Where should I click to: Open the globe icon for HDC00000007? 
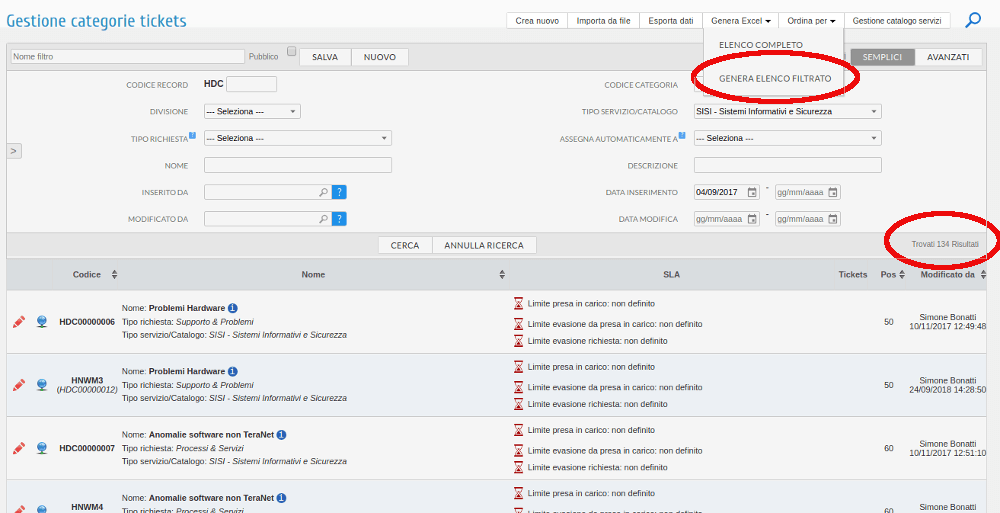pos(41,448)
